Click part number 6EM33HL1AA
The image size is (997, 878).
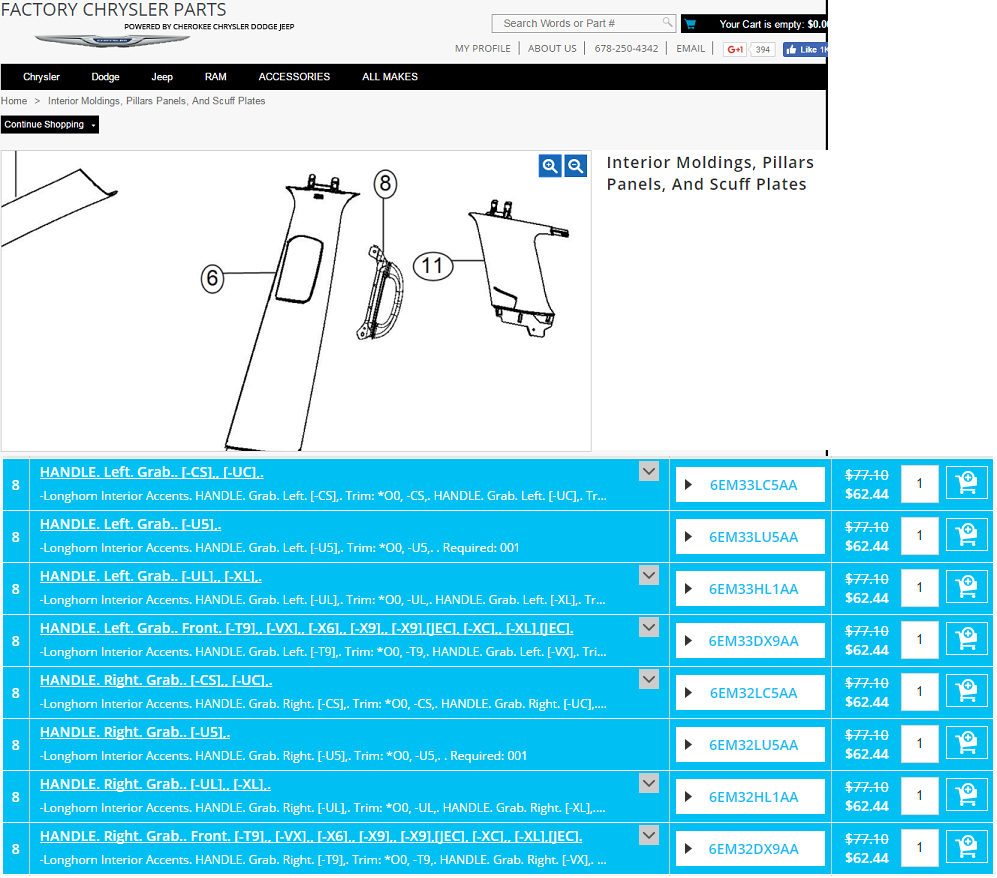753,589
